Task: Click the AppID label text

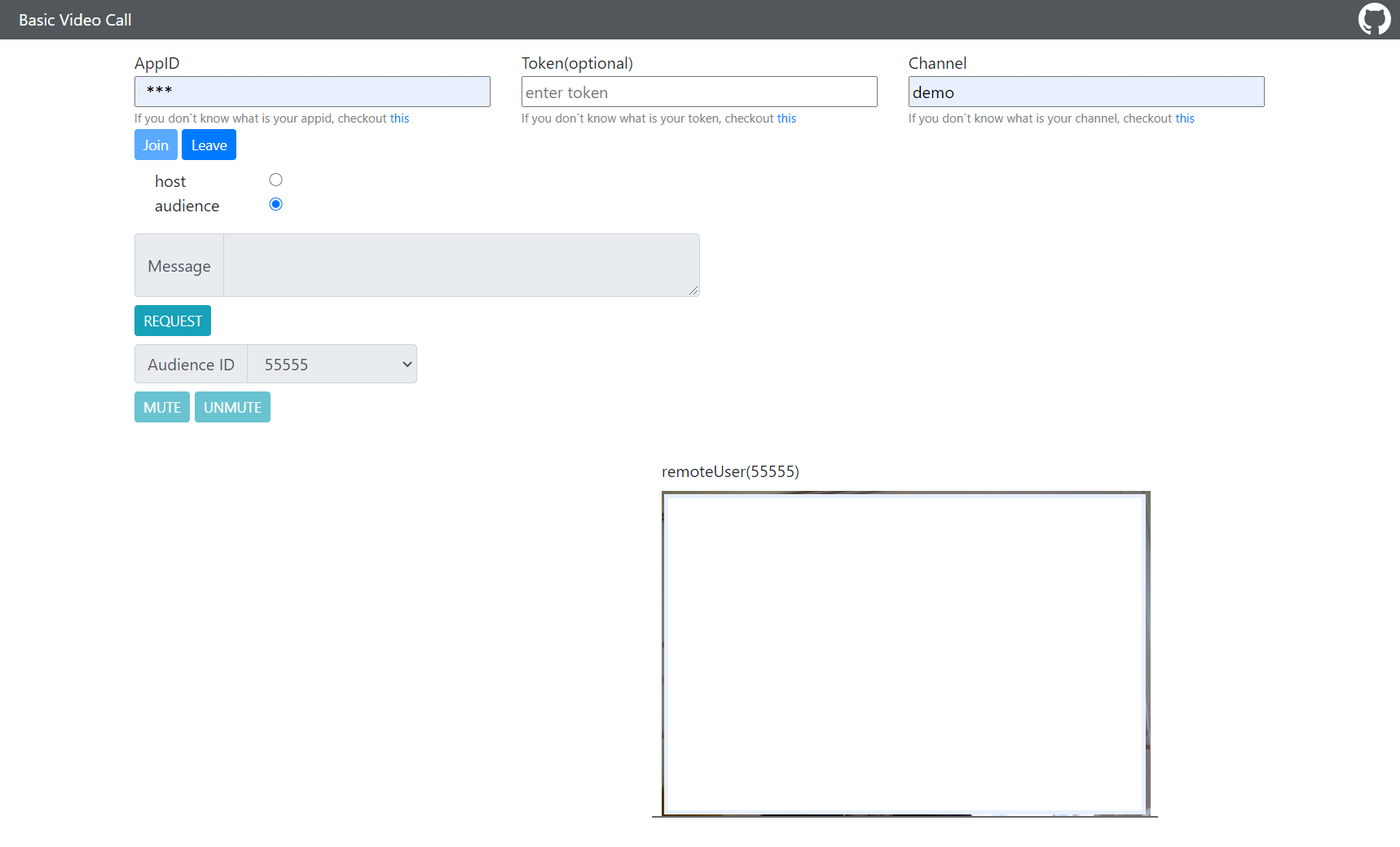Action: (157, 63)
